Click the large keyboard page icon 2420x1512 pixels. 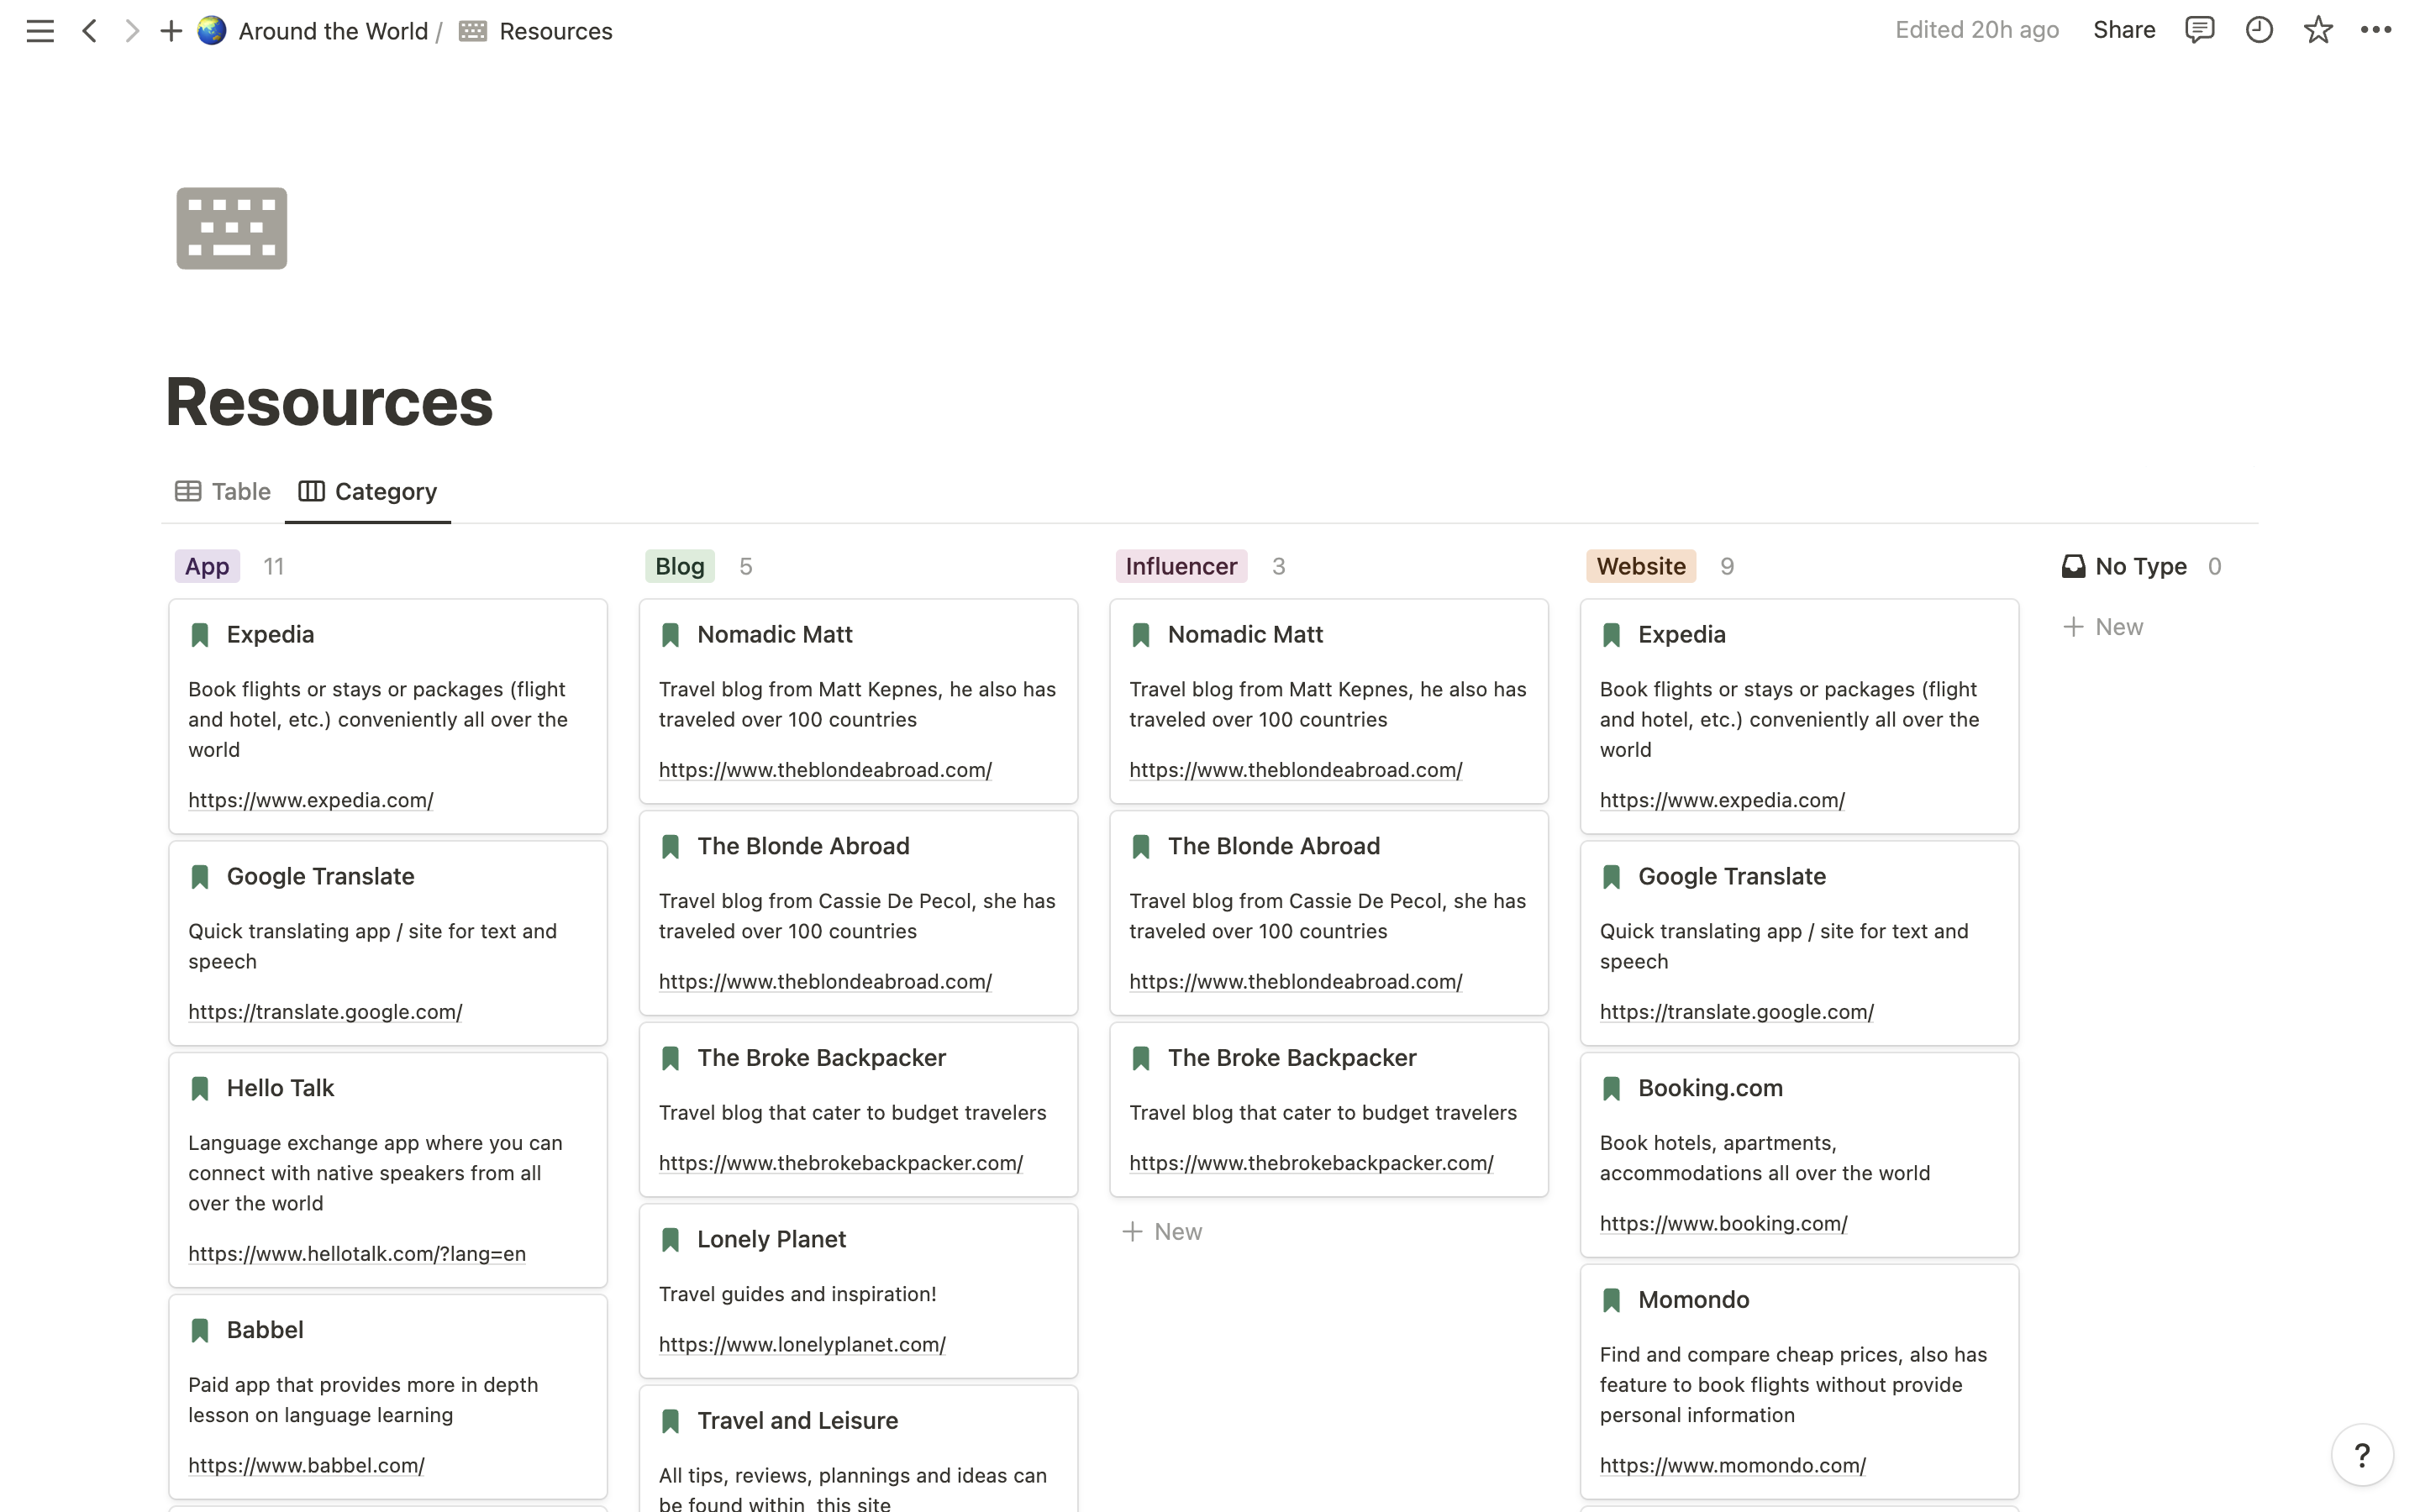point(232,228)
